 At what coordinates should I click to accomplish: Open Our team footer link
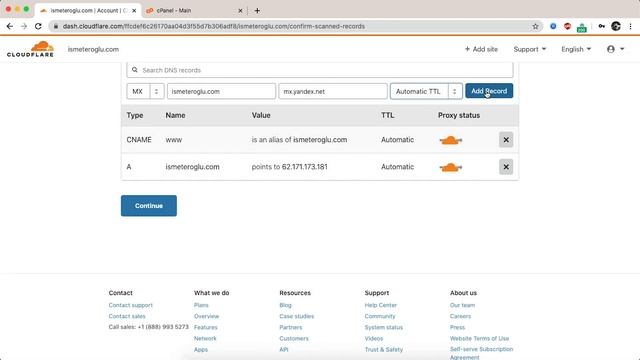click(x=462, y=305)
